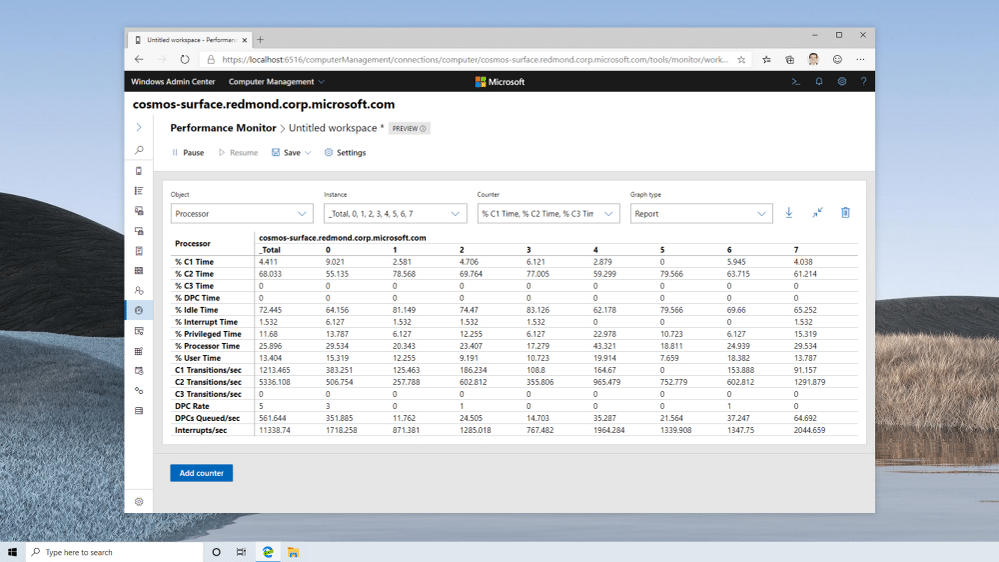Screen dimensions: 999x562
Task: Click Windows Admin Center in the header
Action: pyautogui.click(x=173, y=82)
